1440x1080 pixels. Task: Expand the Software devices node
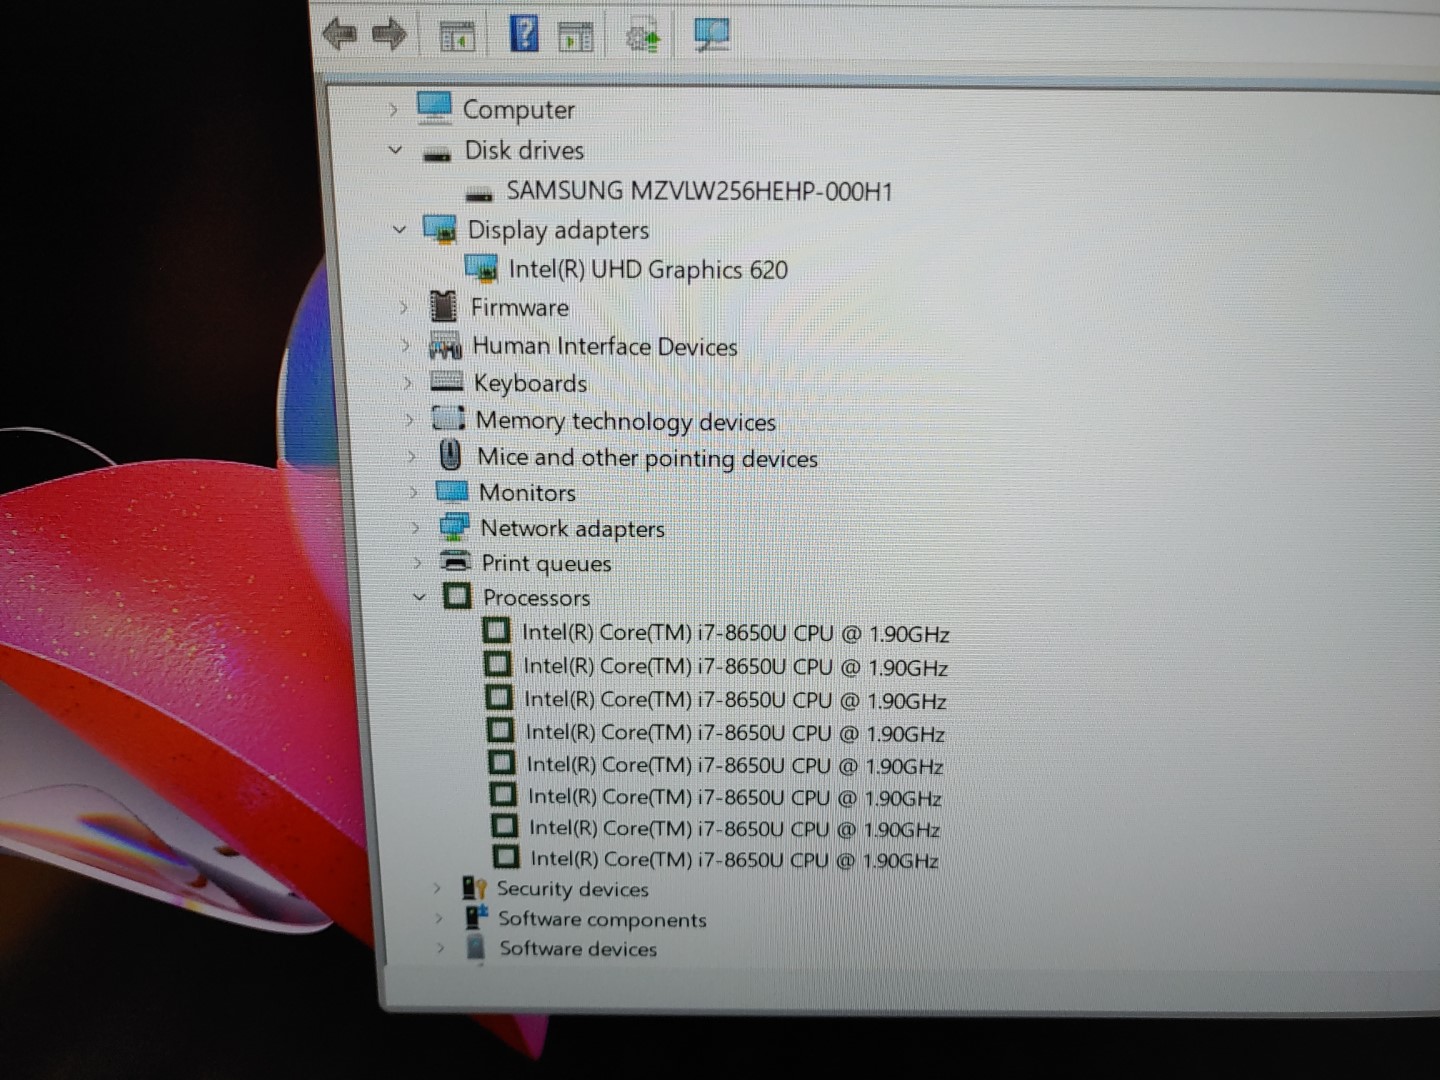(x=440, y=947)
